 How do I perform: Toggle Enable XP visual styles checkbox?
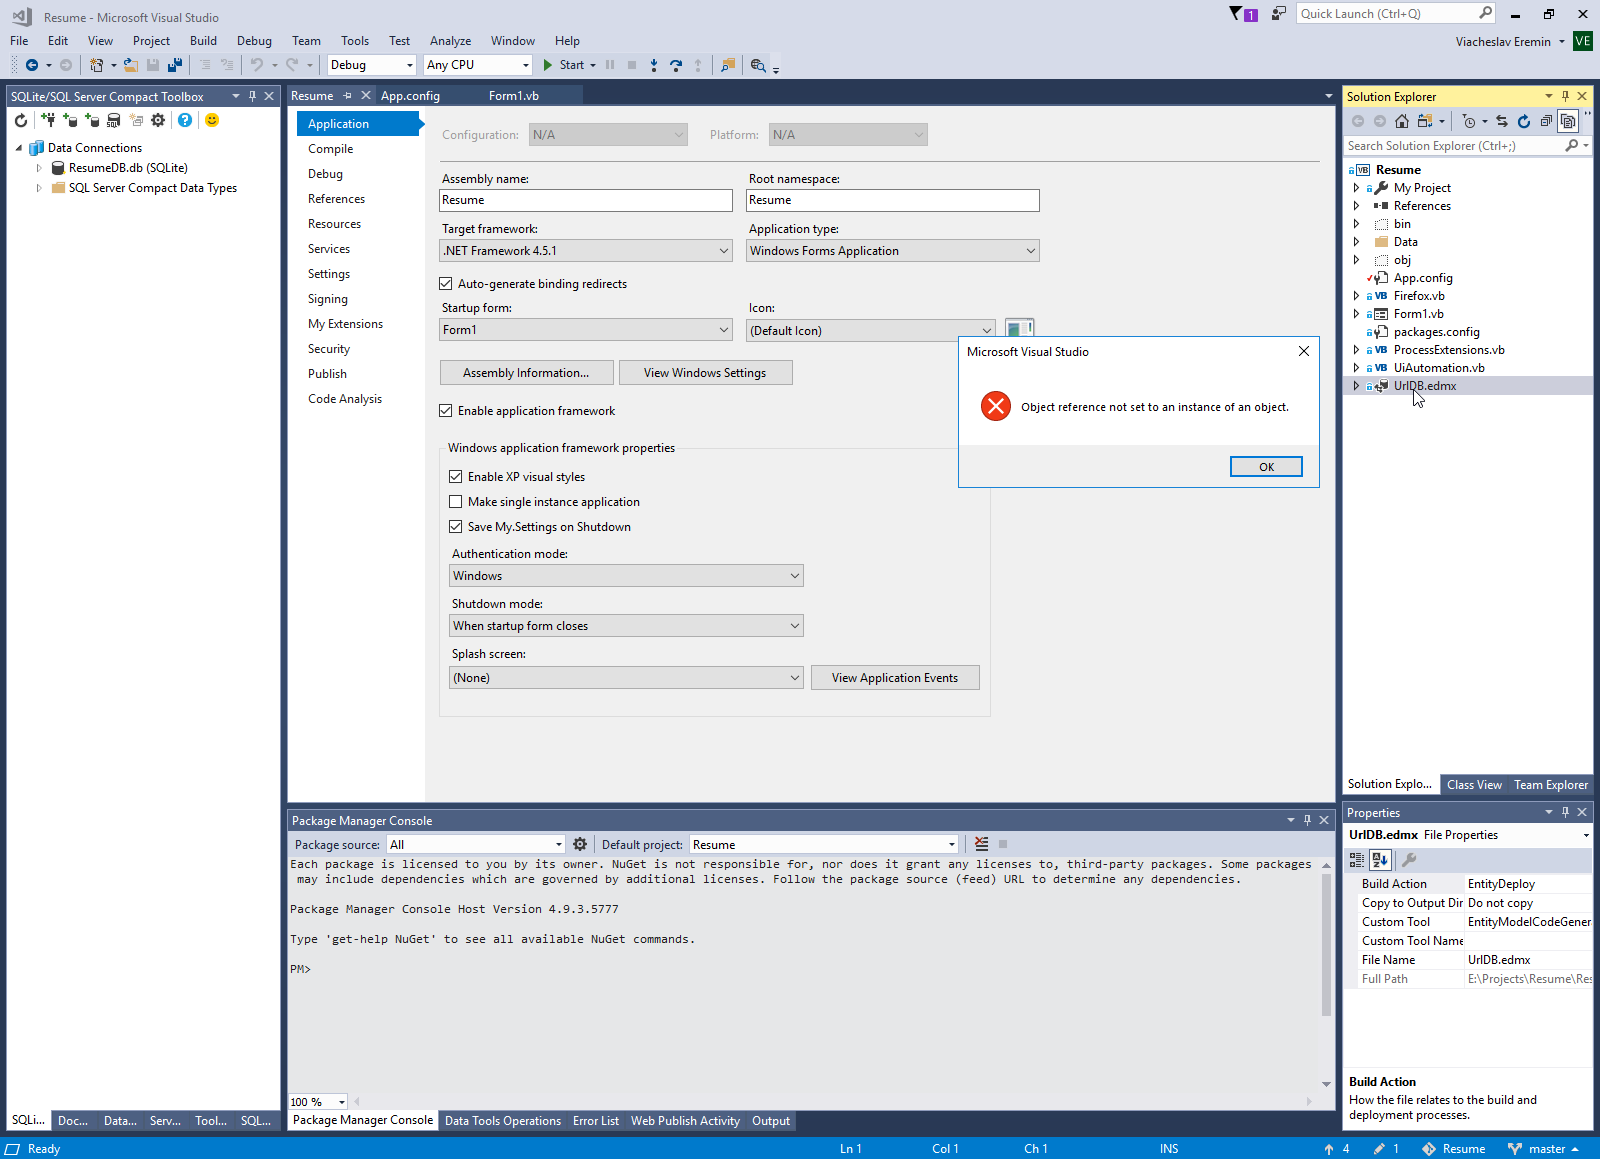[x=456, y=477]
